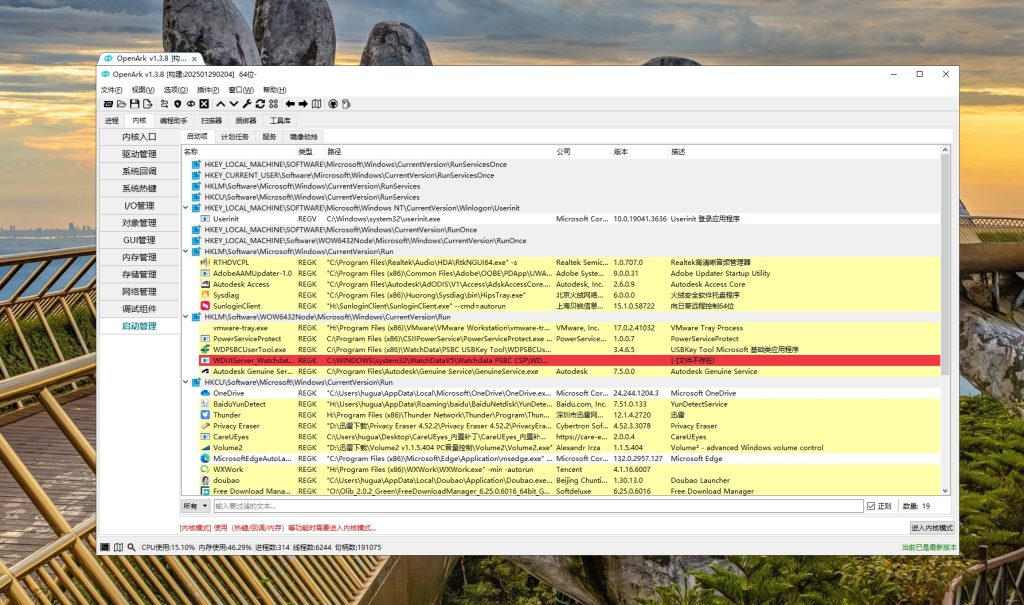This screenshot has width=1024, height=605.
Task: Open the 视图(V) menu
Action: pos(143,90)
